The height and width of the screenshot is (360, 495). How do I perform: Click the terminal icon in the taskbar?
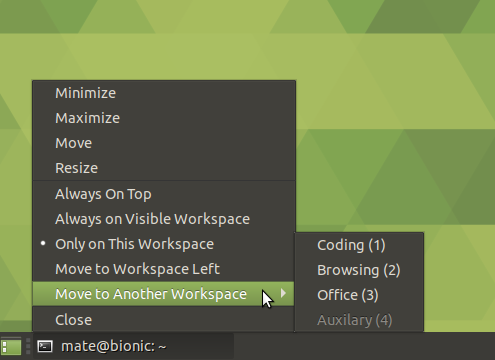pos(45,346)
